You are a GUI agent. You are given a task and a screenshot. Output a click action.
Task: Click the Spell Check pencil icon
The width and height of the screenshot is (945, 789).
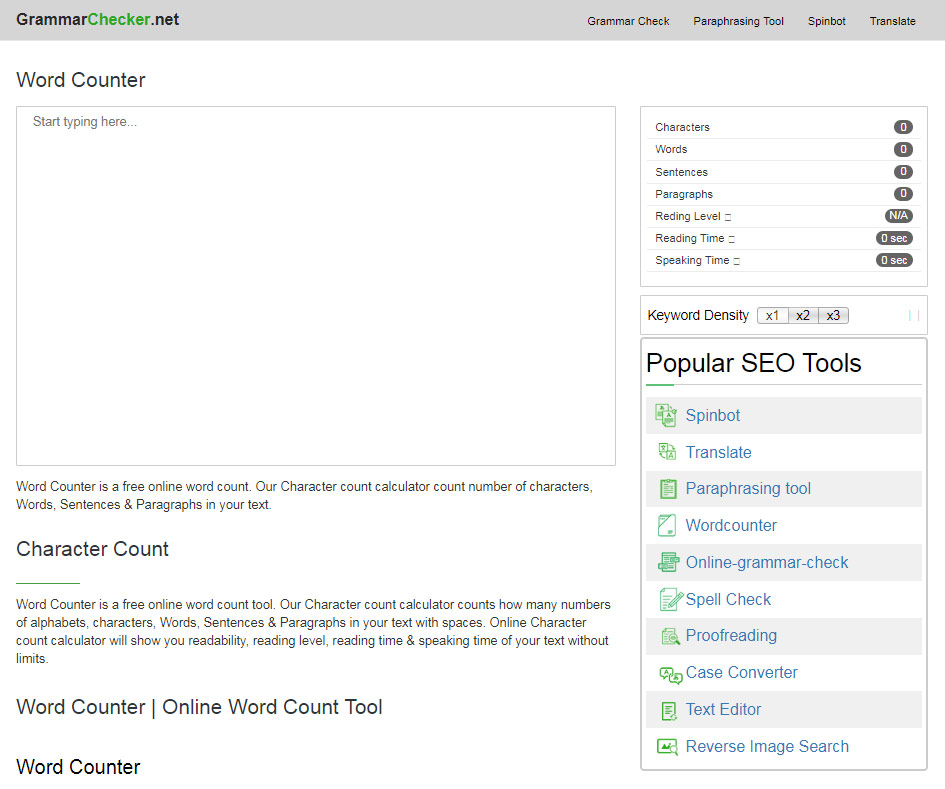669,600
